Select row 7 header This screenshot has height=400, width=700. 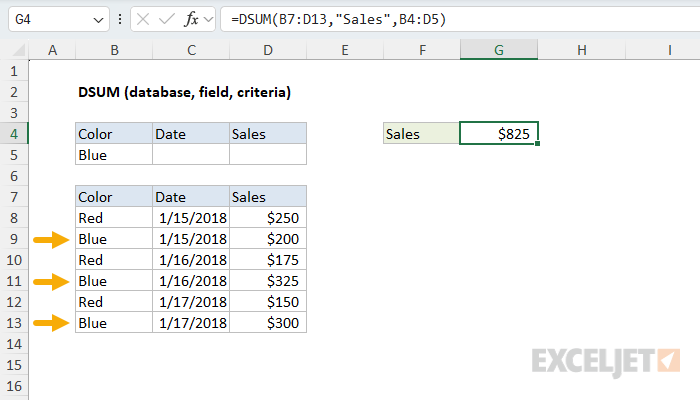pos(14,197)
